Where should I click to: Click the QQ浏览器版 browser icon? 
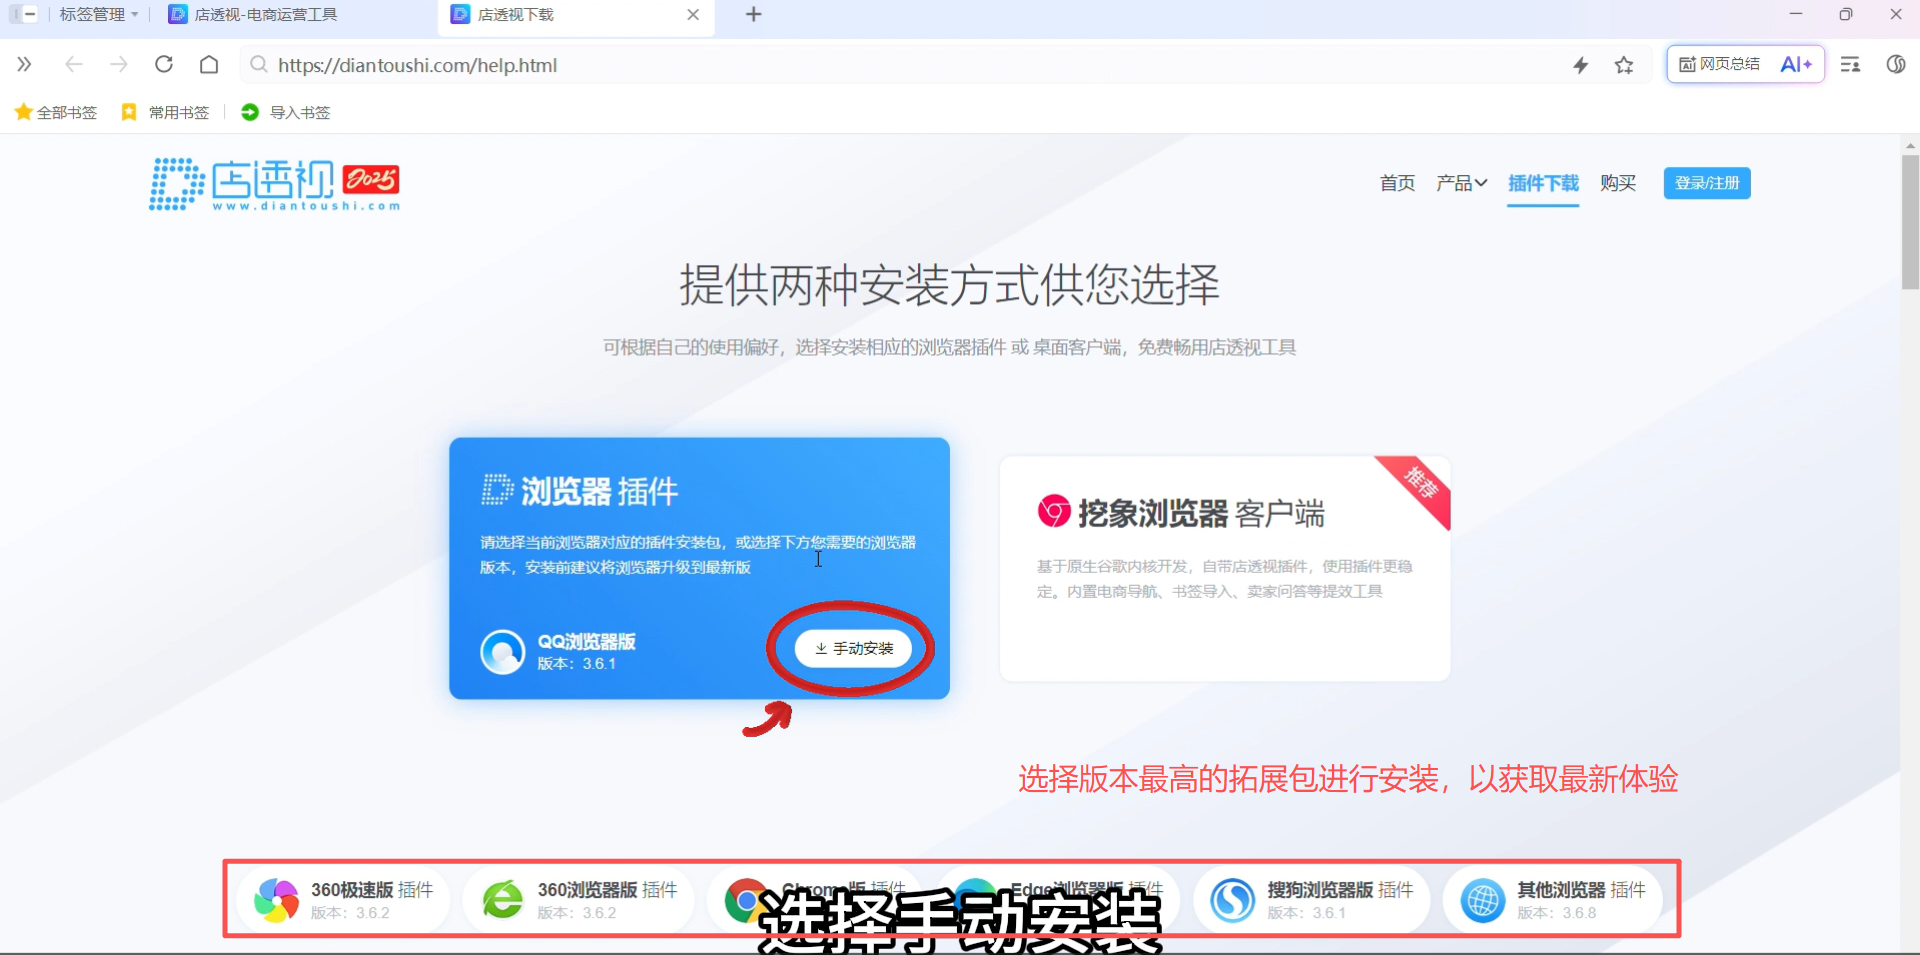[502, 652]
